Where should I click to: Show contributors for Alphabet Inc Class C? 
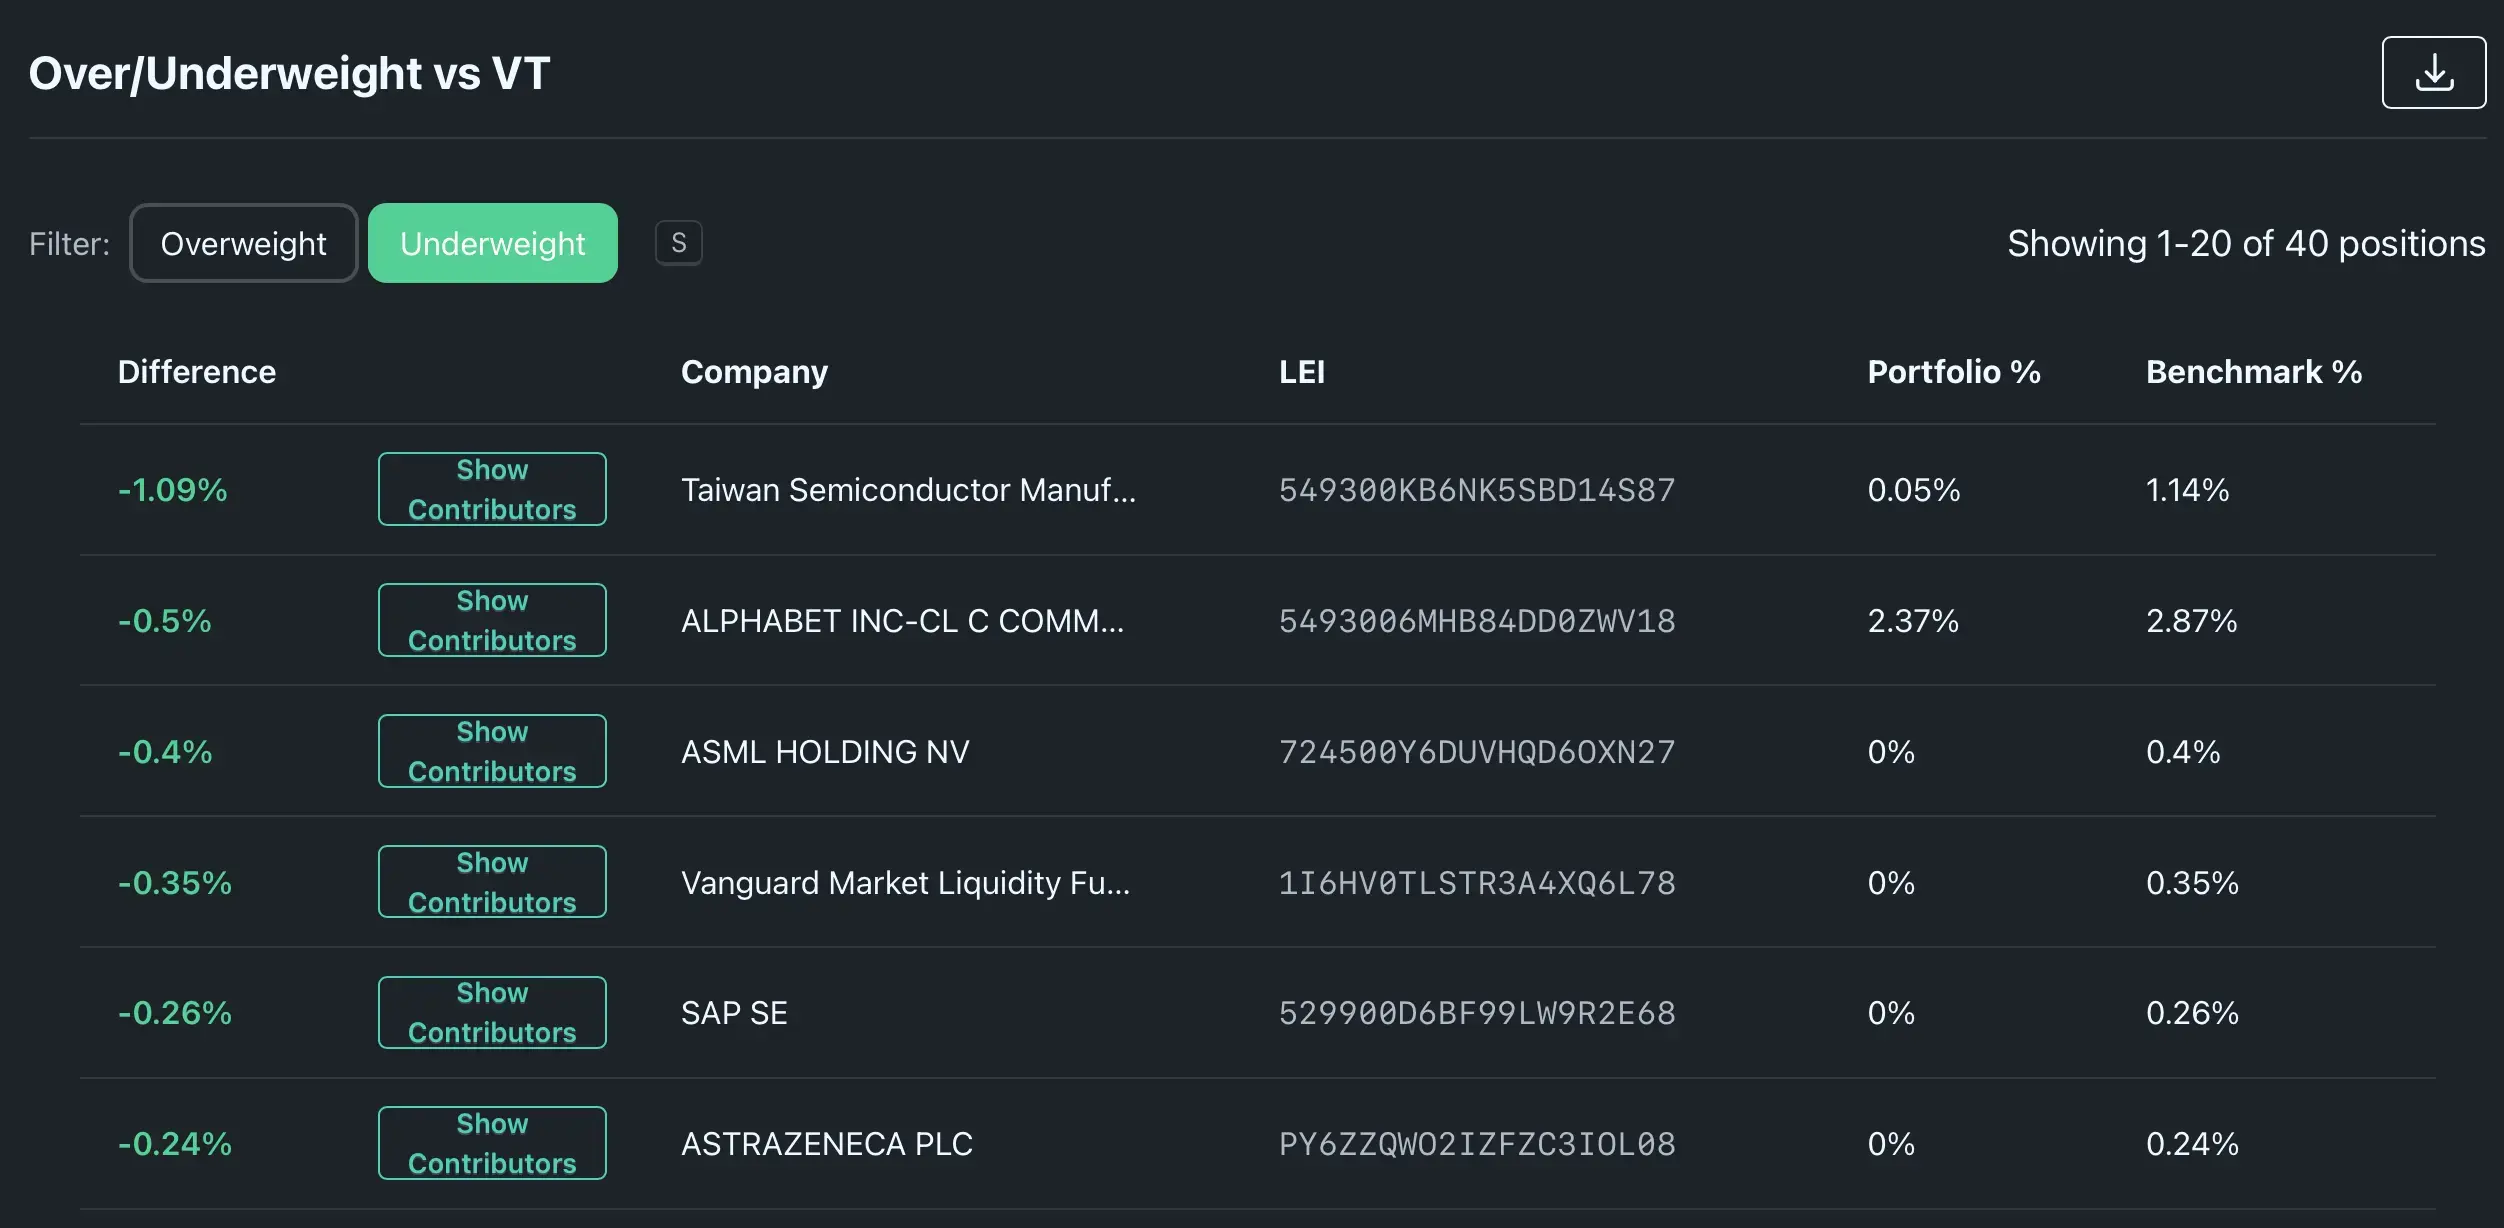492,620
